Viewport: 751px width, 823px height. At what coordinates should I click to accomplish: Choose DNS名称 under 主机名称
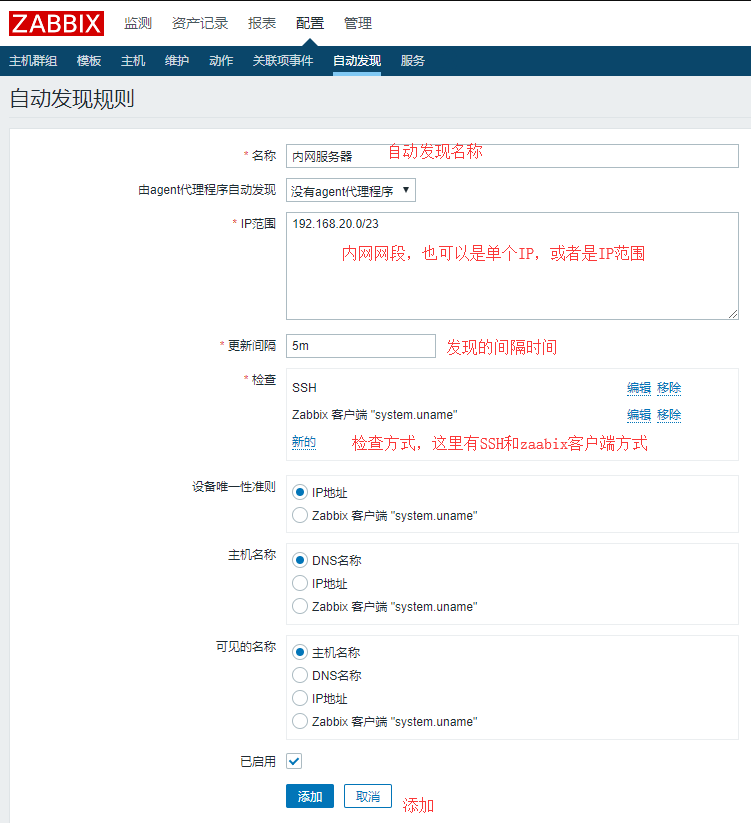[299, 561]
